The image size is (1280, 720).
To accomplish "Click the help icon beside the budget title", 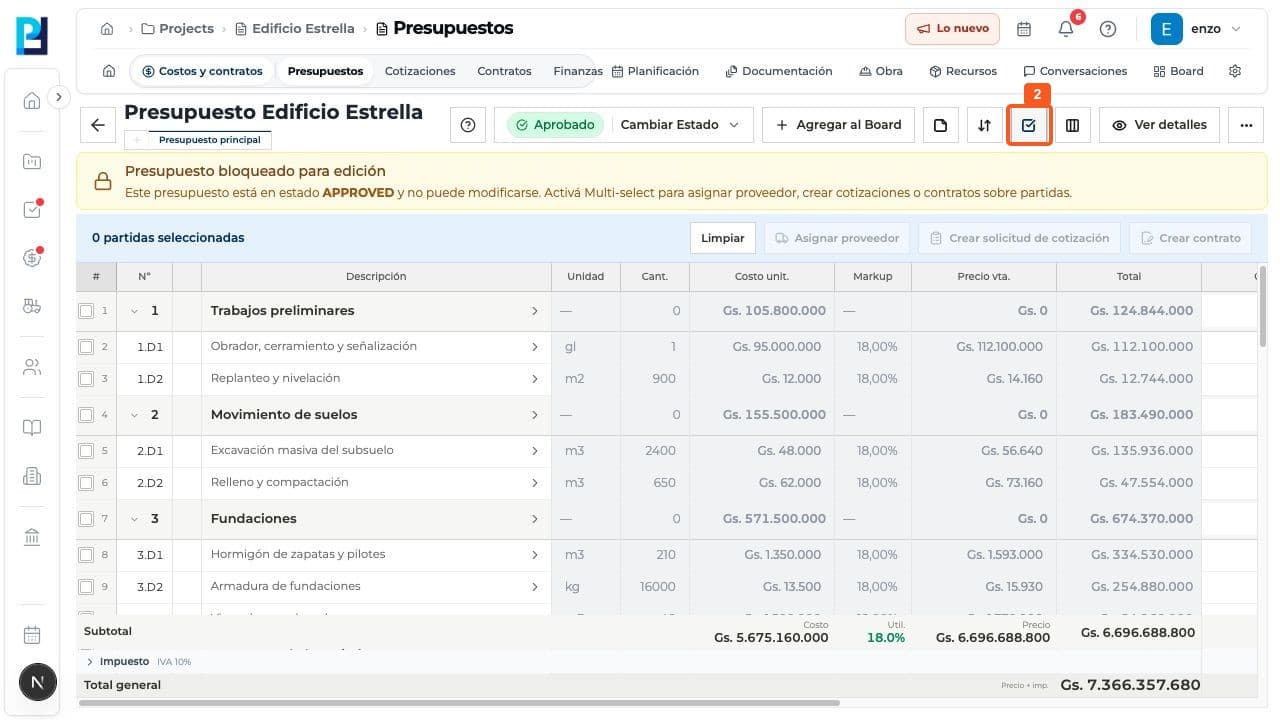I will 468,125.
